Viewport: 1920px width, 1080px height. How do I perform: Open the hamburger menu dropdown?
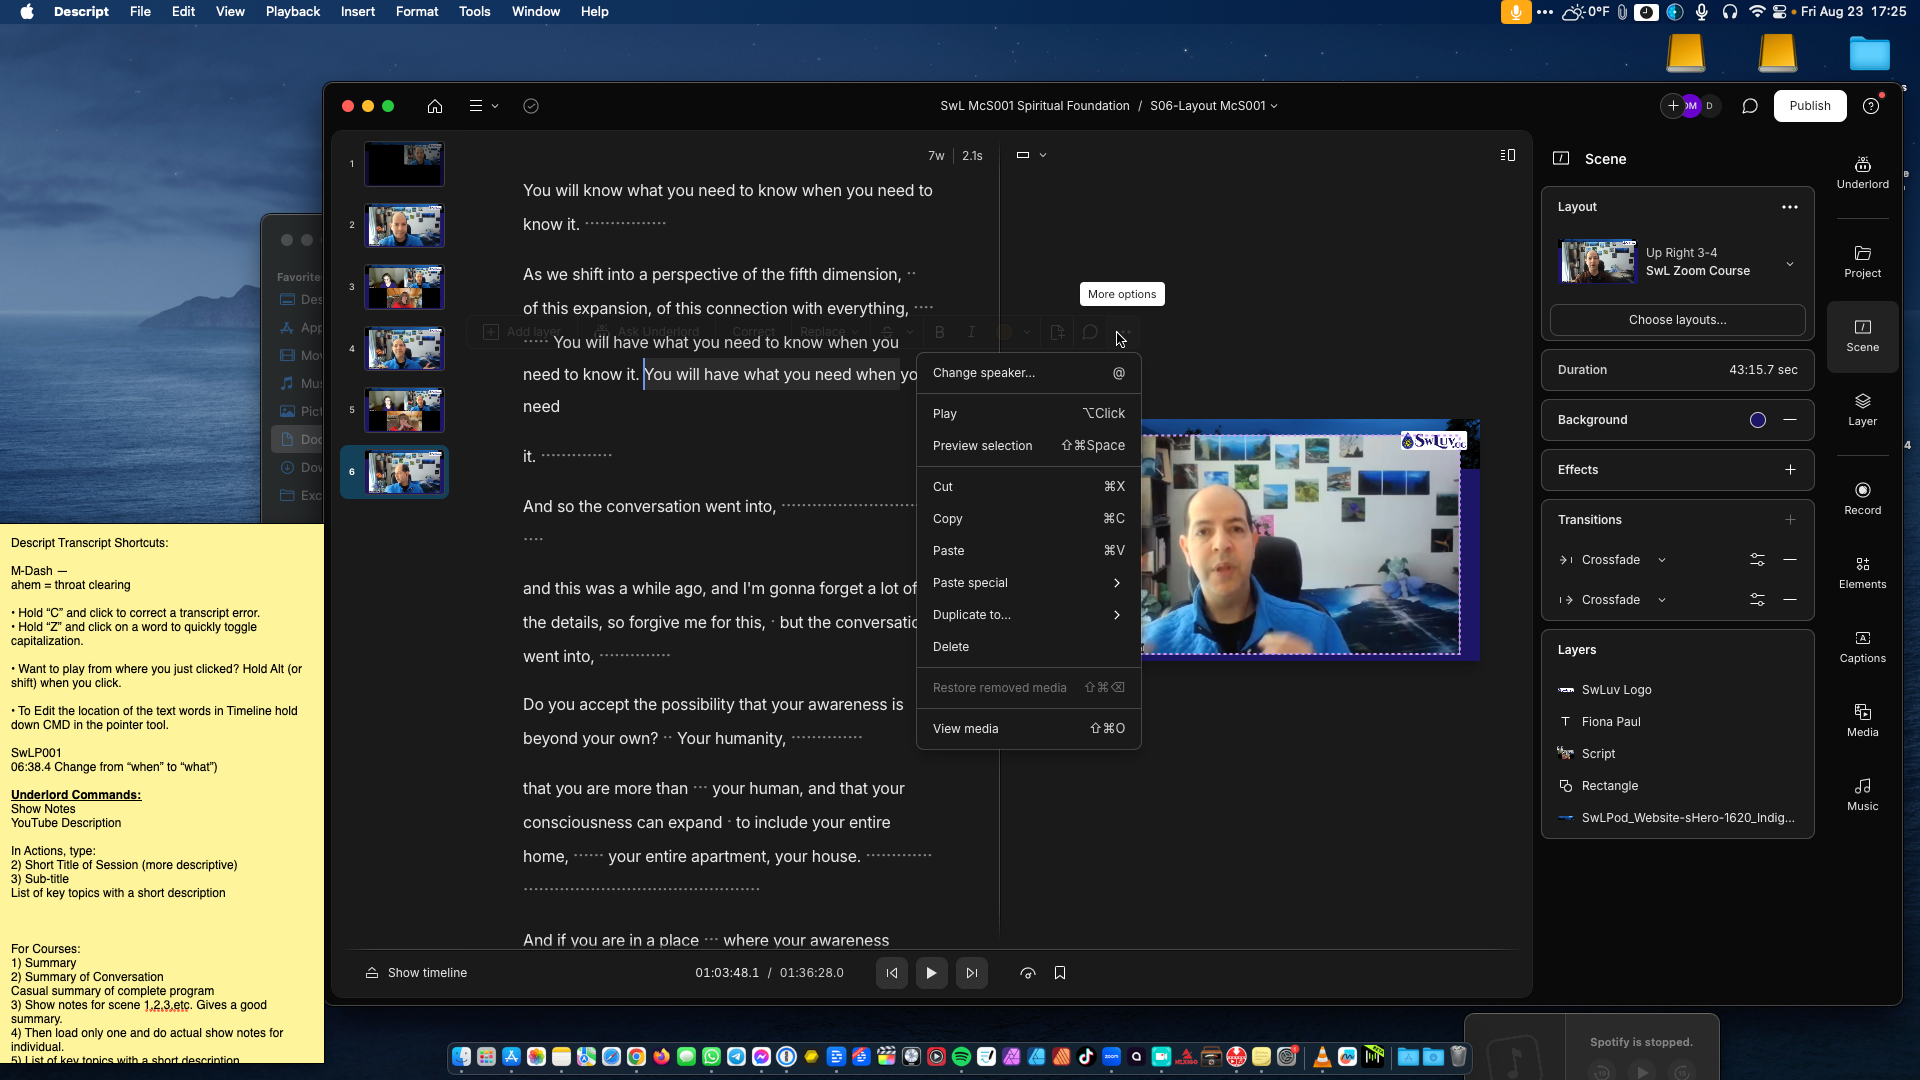(483, 106)
